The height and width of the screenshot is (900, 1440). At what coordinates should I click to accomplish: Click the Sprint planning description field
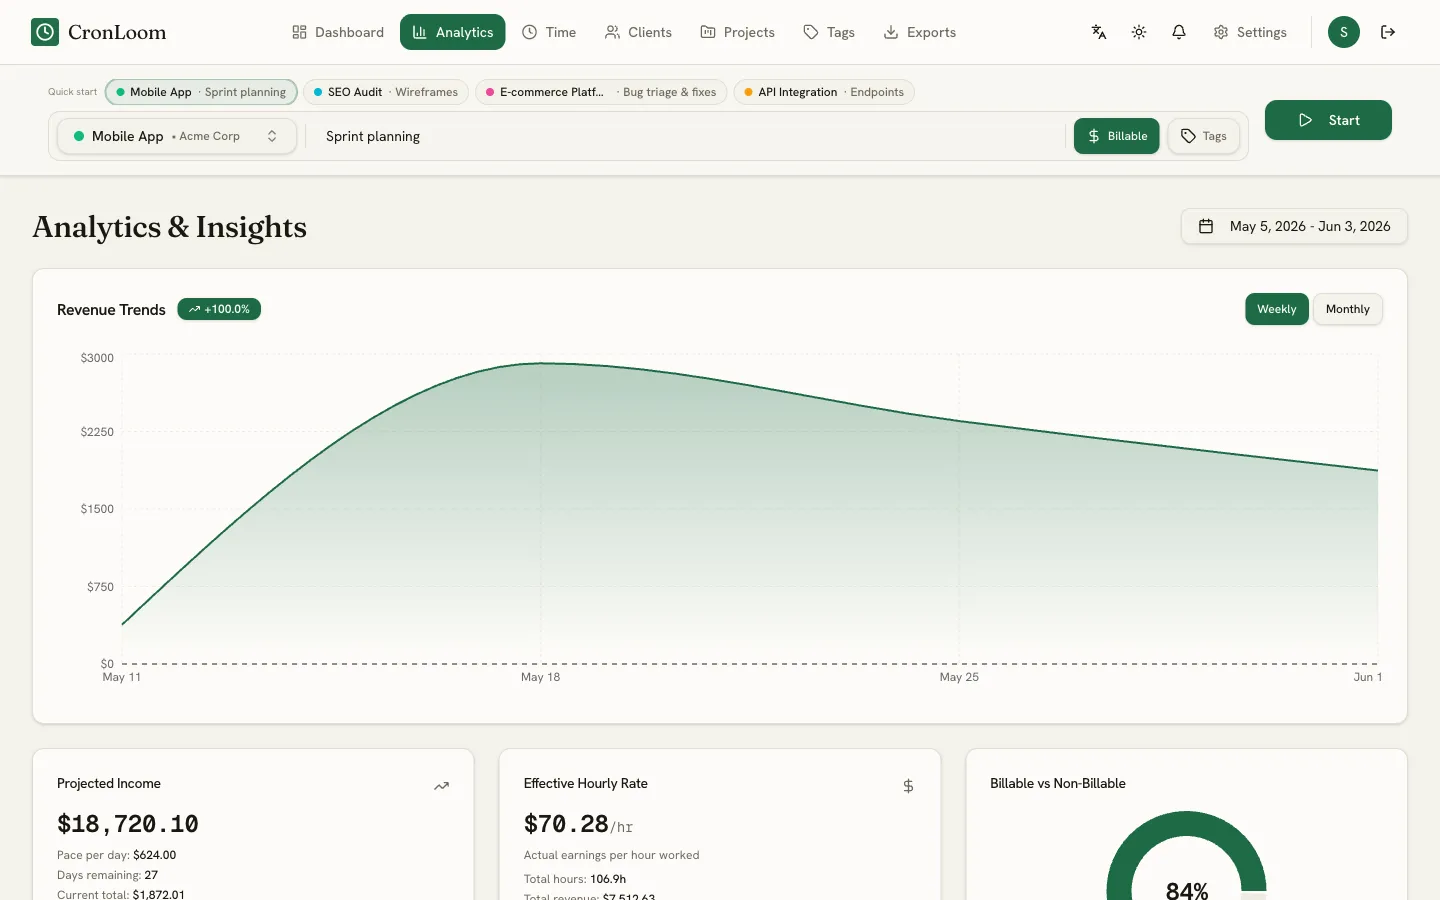coord(686,136)
